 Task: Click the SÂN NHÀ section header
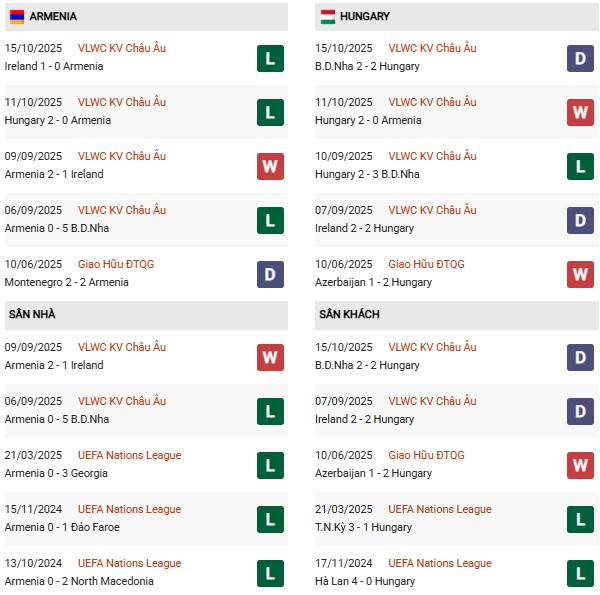coord(32,315)
